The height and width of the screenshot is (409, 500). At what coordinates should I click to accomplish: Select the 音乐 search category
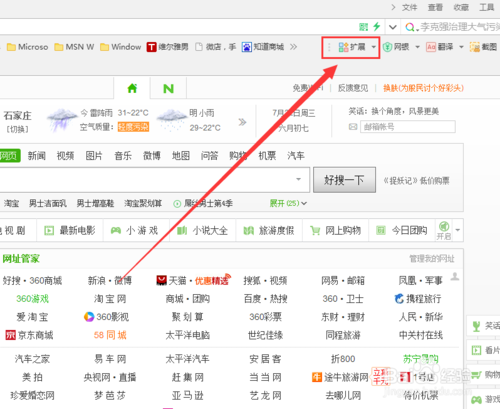coord(123,156)
